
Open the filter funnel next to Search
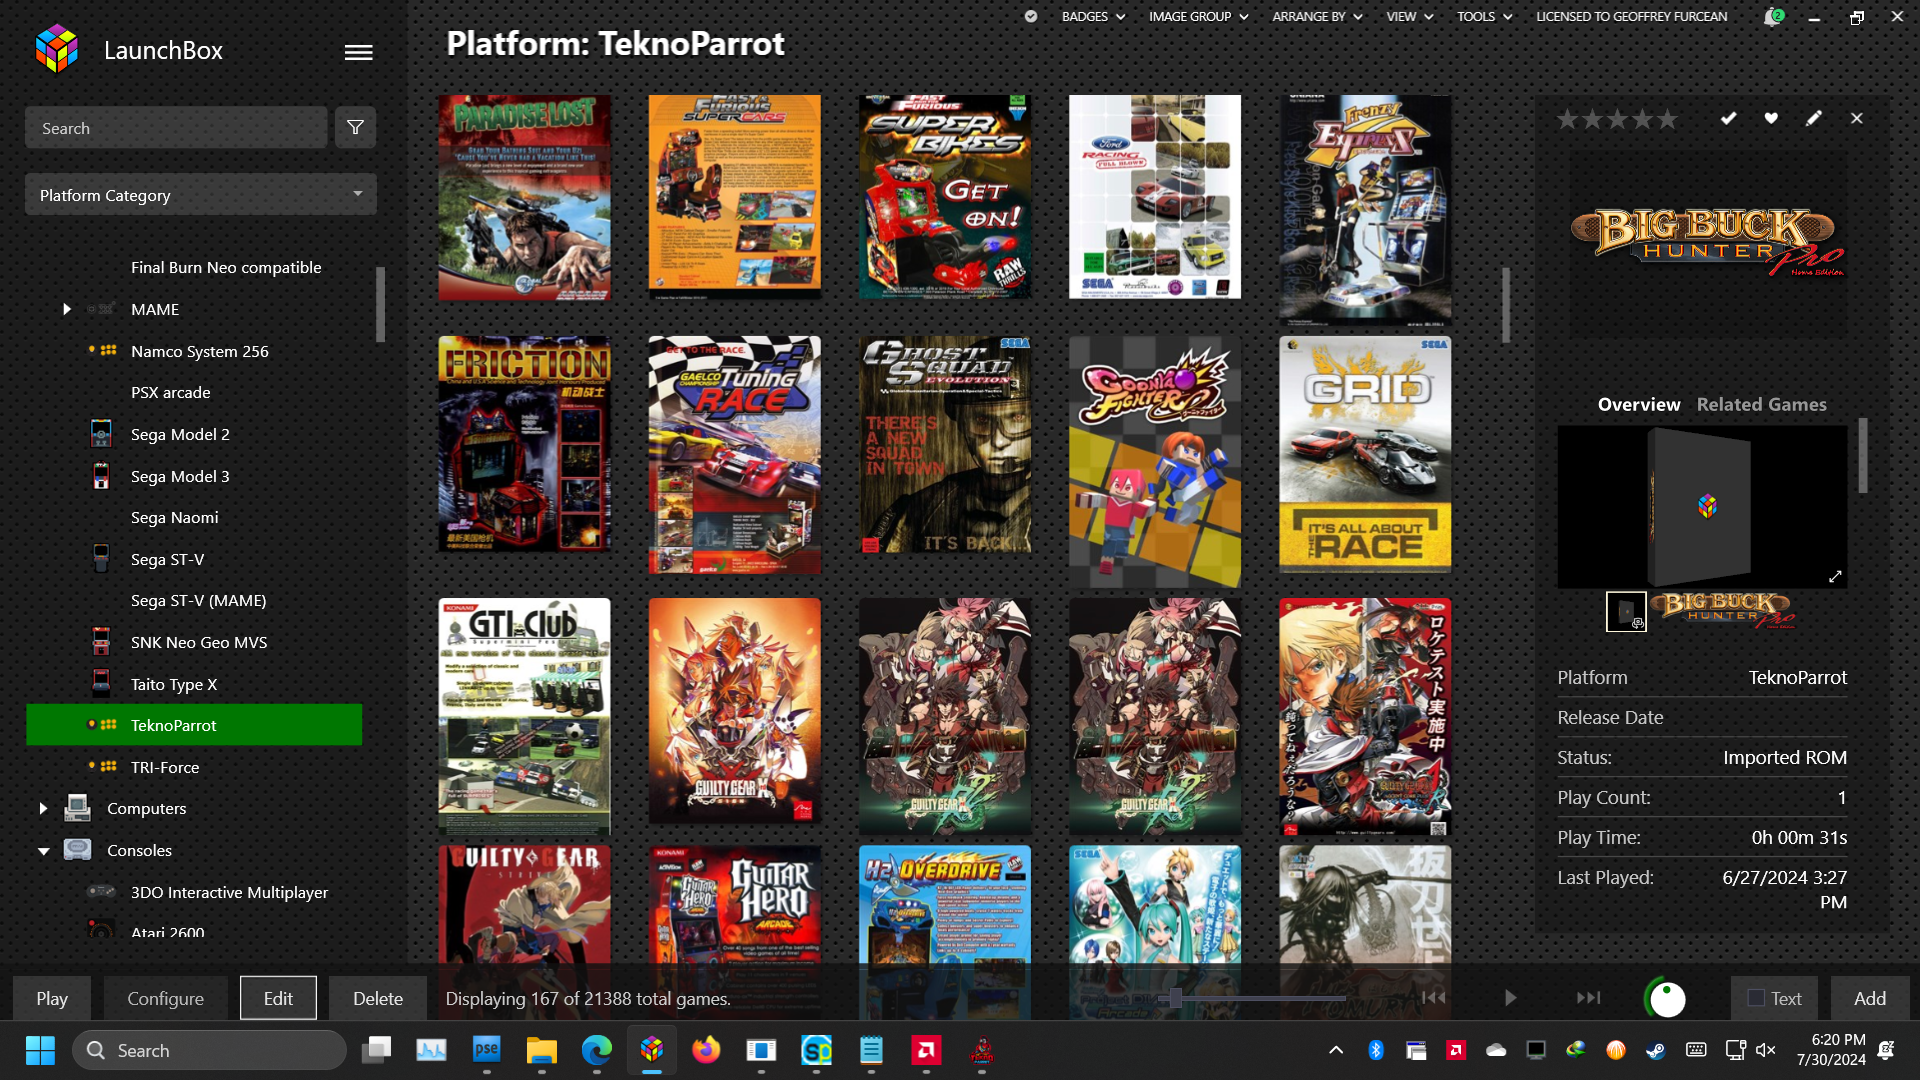[355, 127]
